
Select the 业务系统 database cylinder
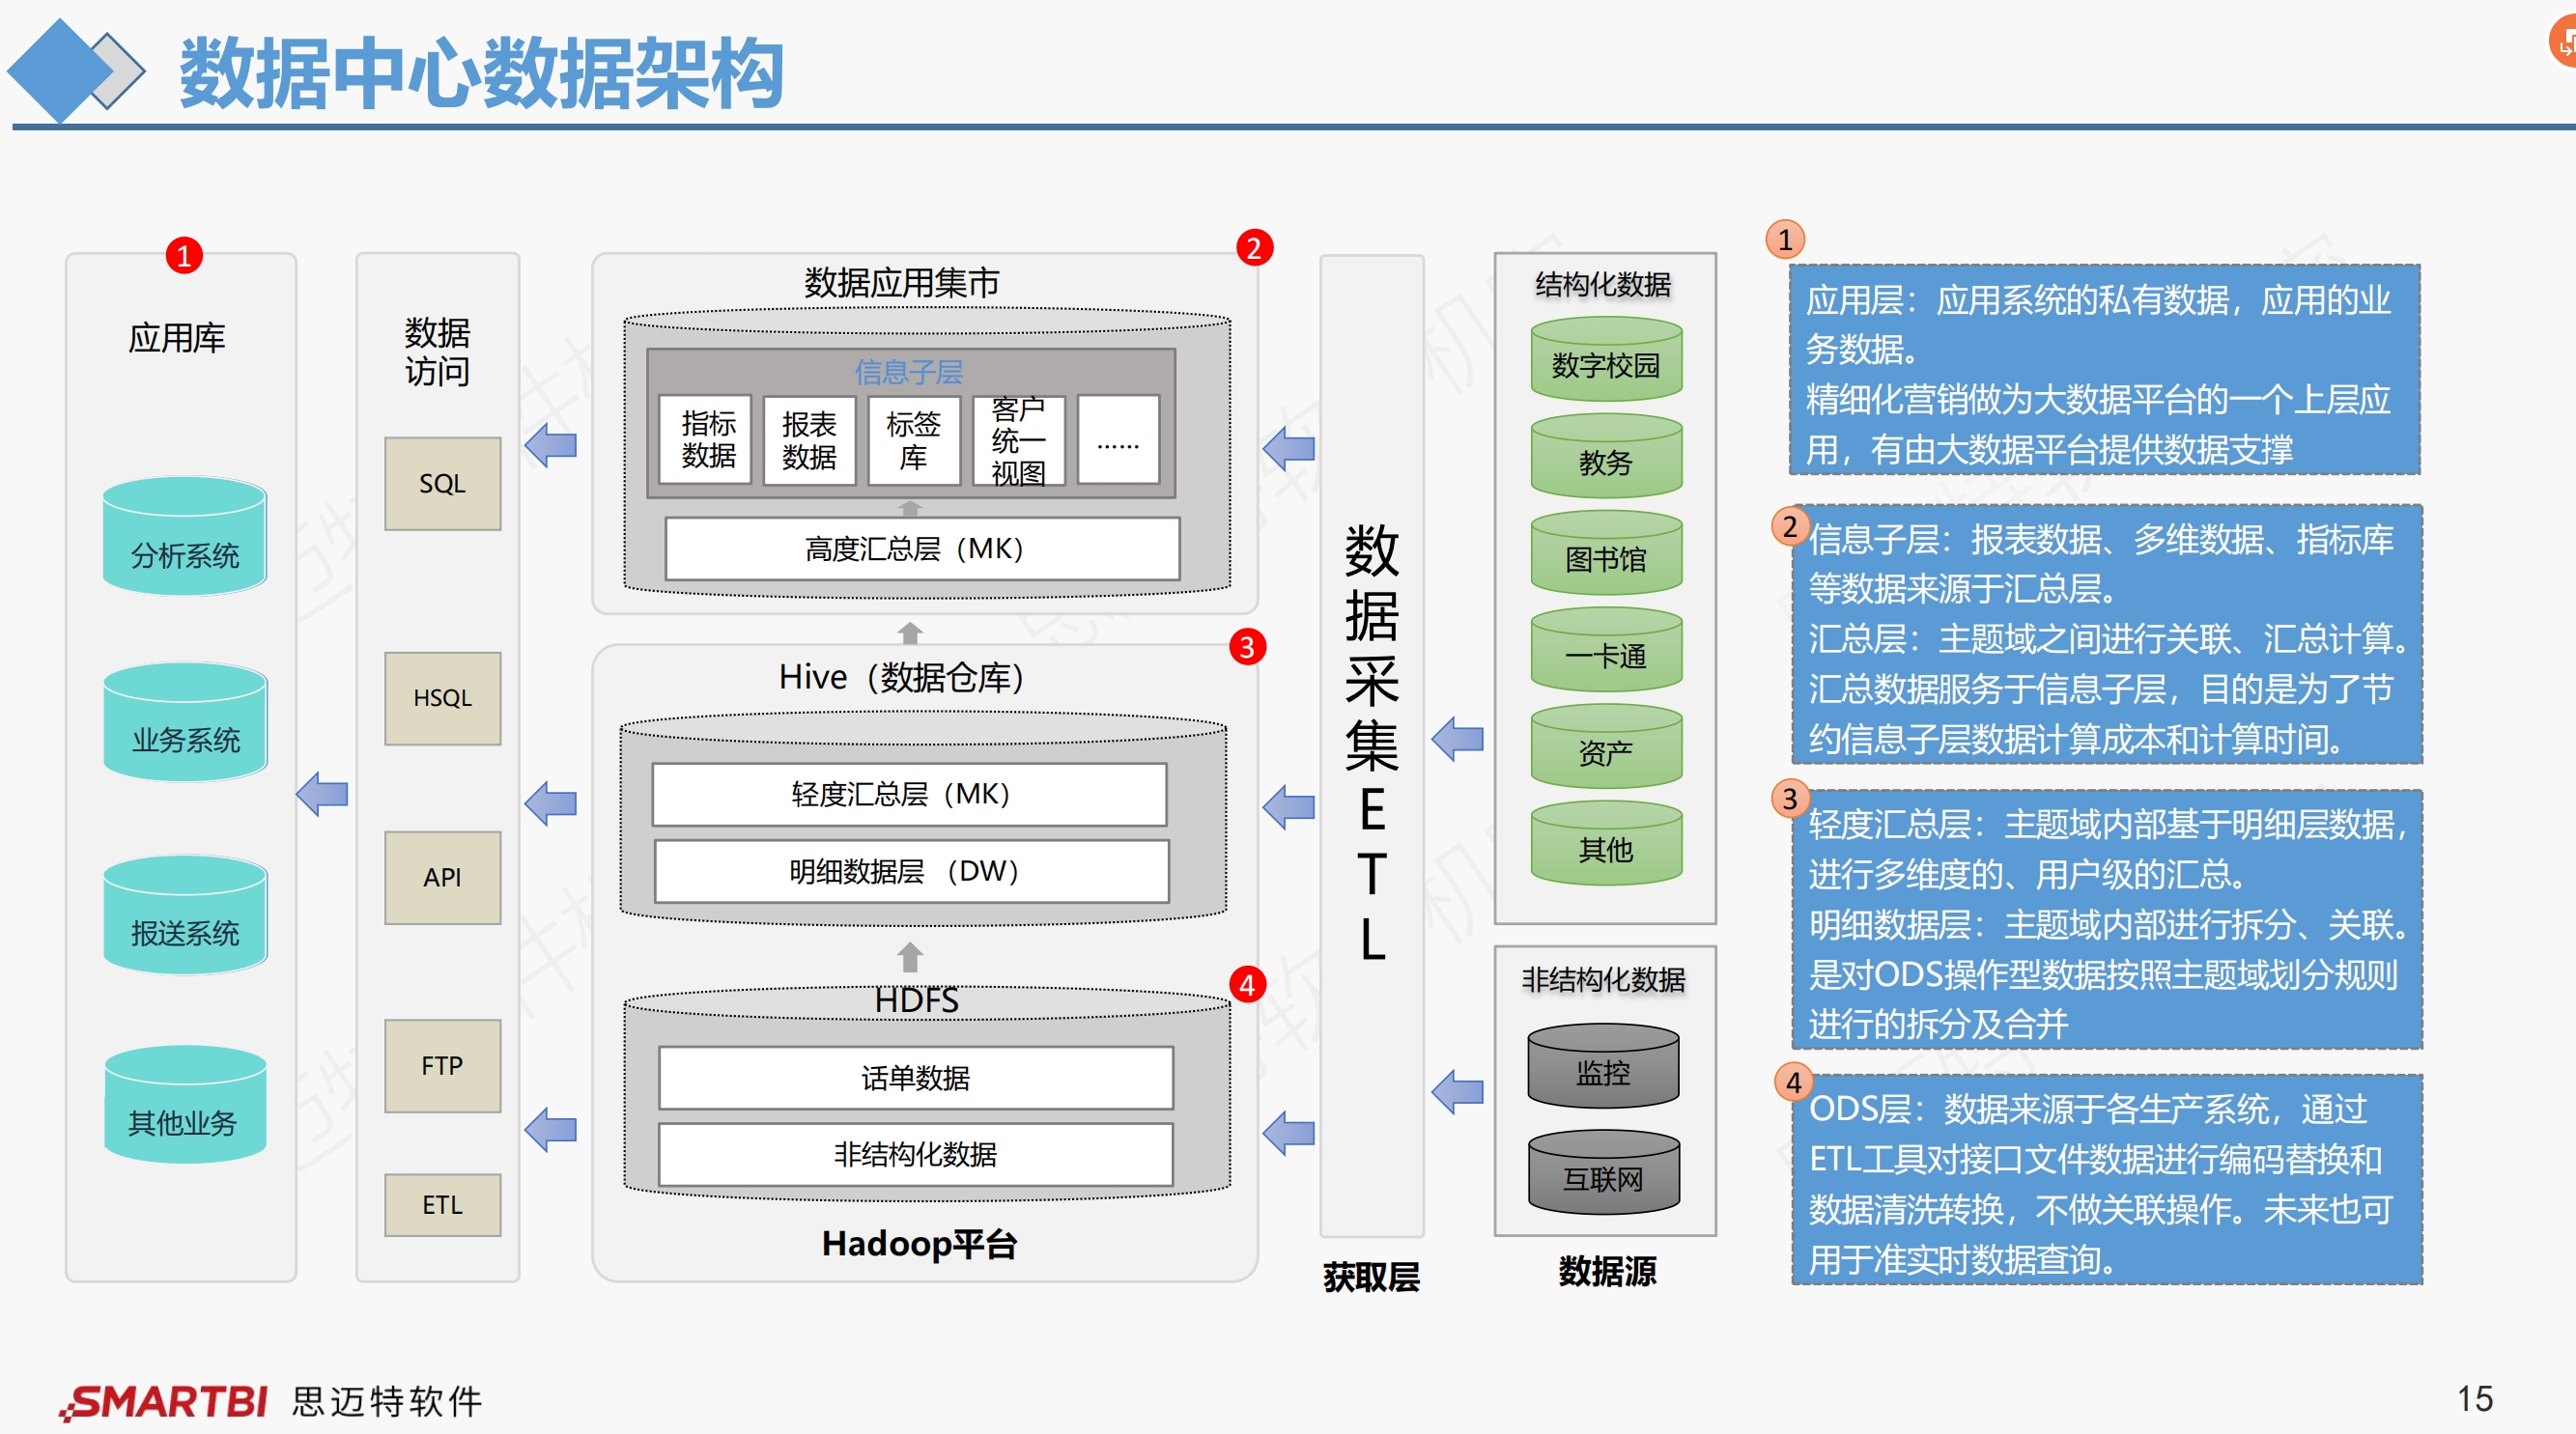(x=185, y=721)
